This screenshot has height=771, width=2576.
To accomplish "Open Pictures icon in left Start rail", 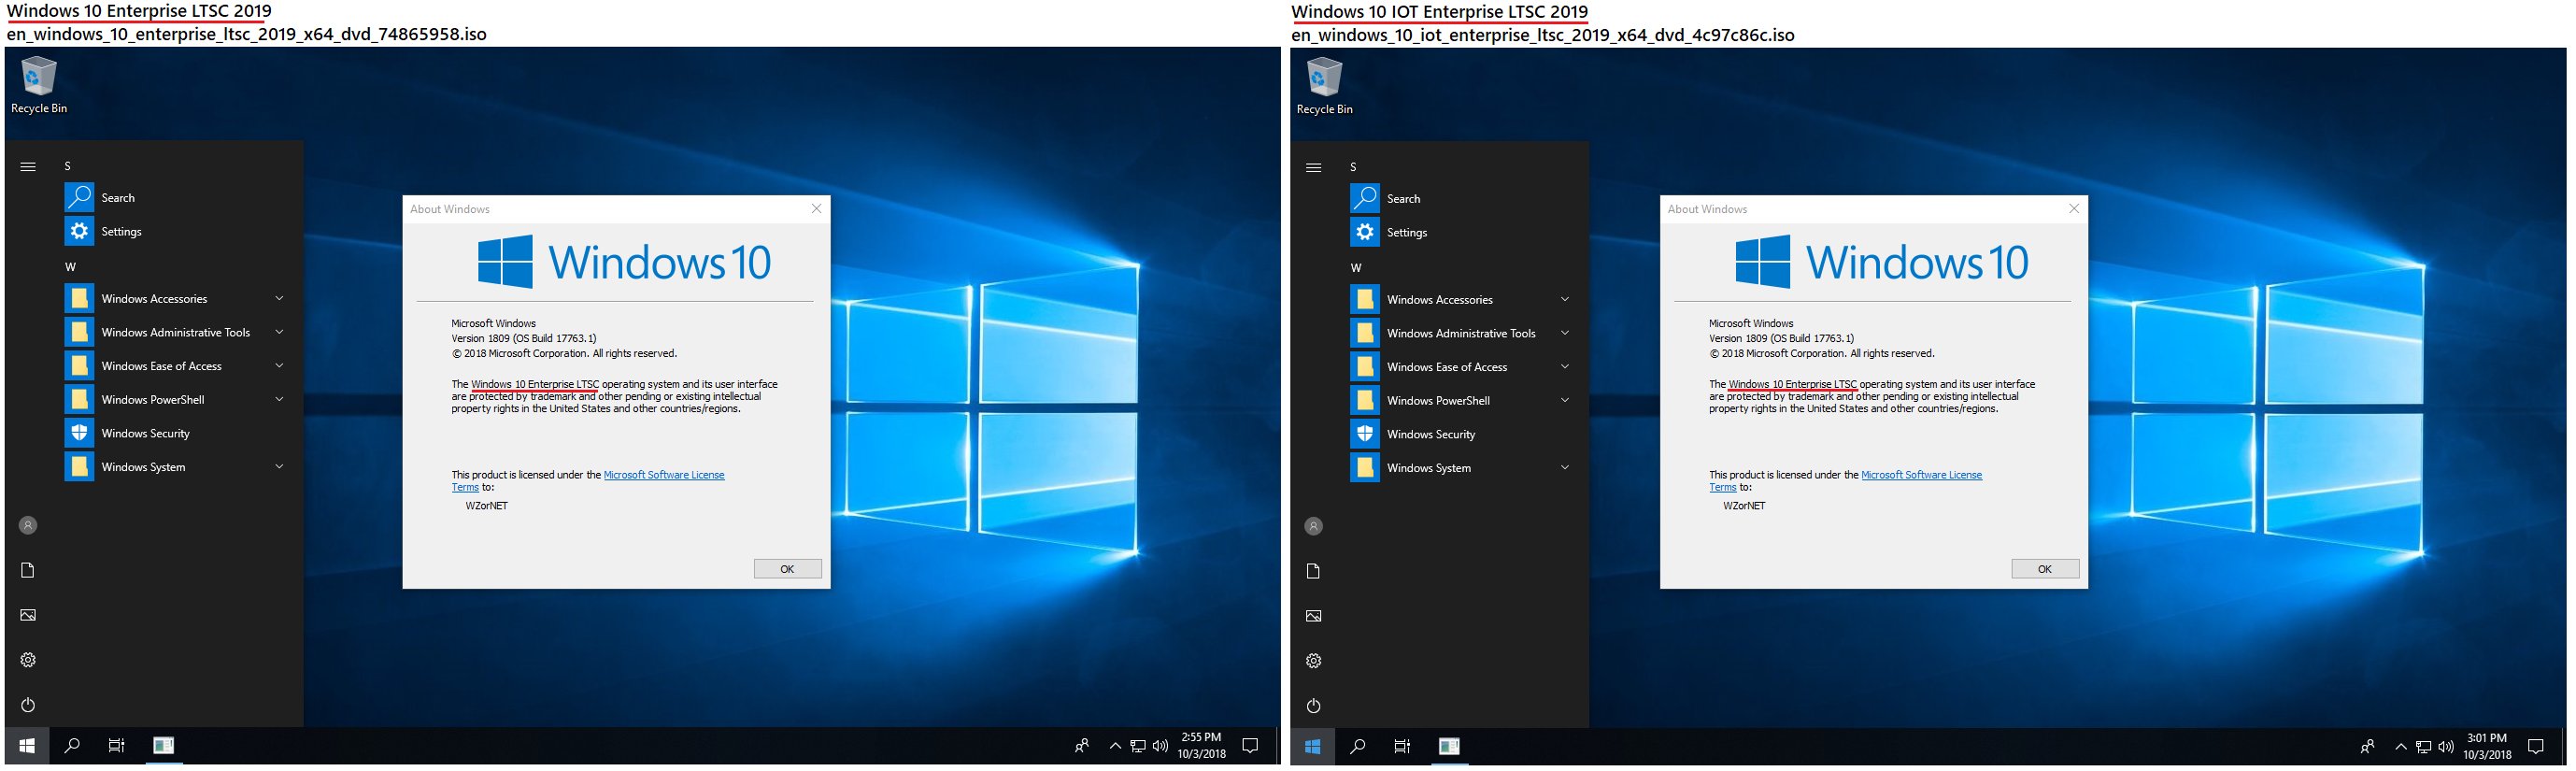I will (x=28, y=615).
